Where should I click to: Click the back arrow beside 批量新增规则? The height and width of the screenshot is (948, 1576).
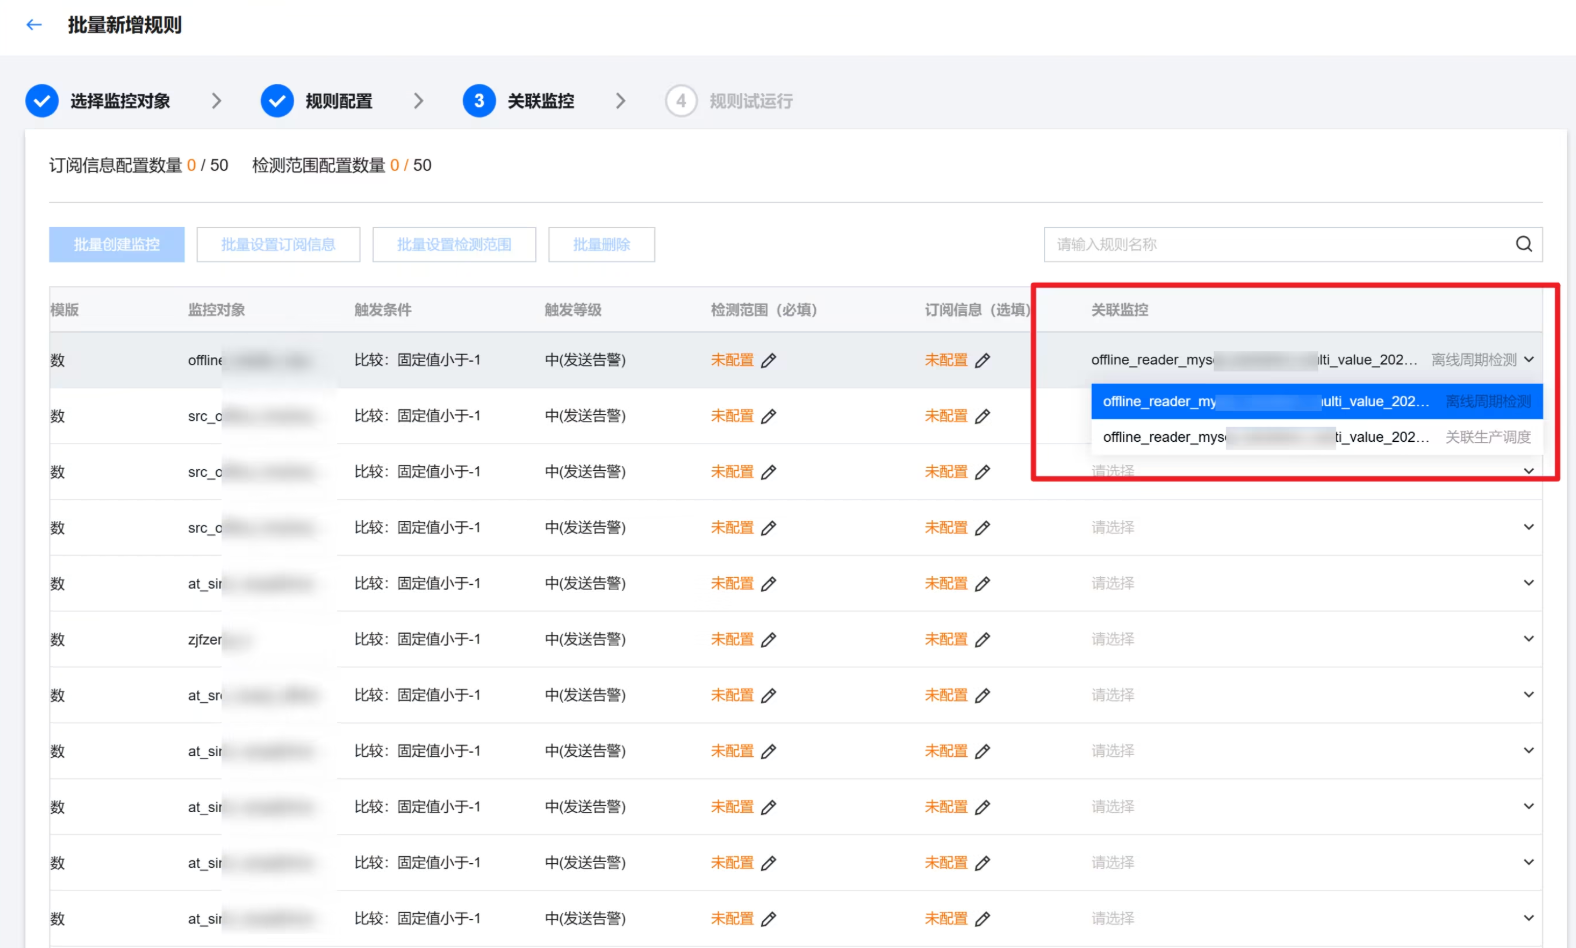coord(34,25)
